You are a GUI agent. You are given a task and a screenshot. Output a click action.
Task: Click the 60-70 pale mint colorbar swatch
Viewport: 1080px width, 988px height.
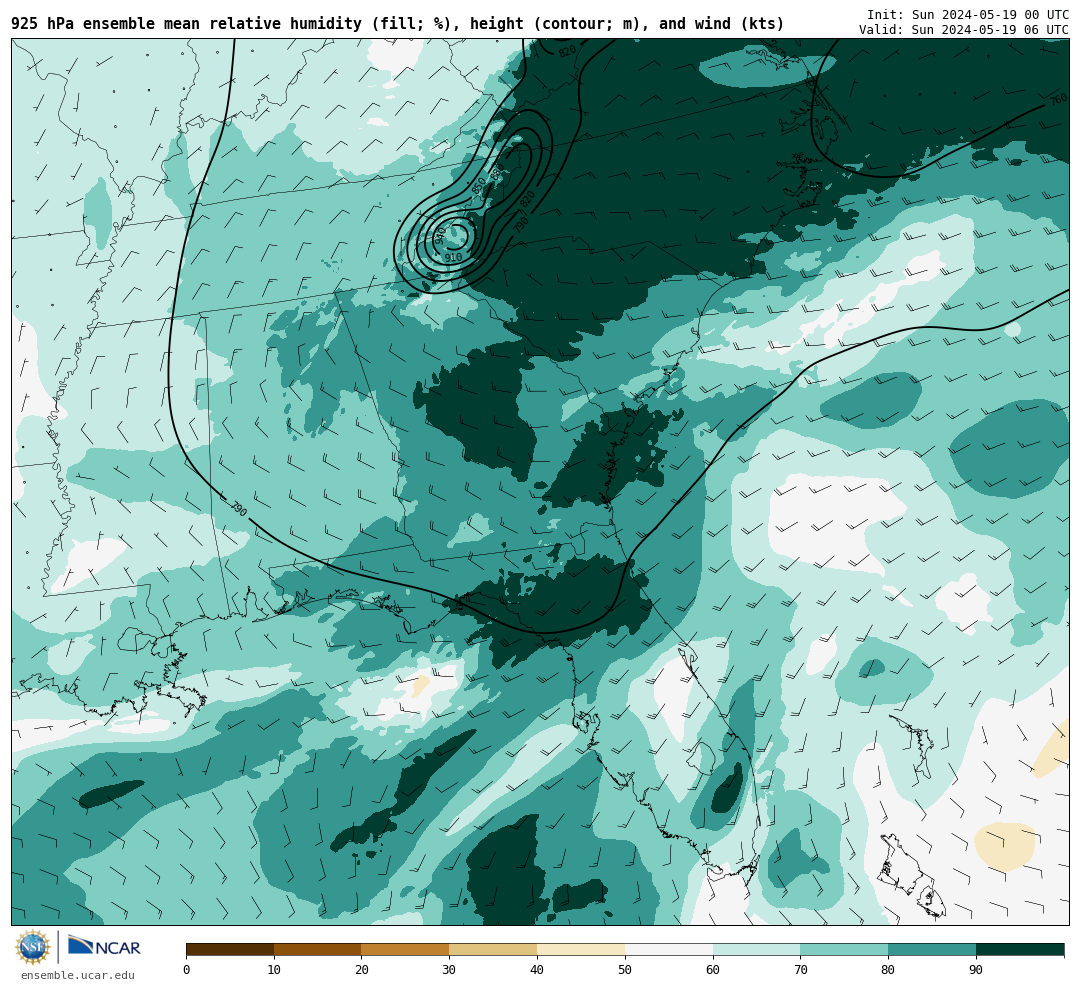point(756,949)
